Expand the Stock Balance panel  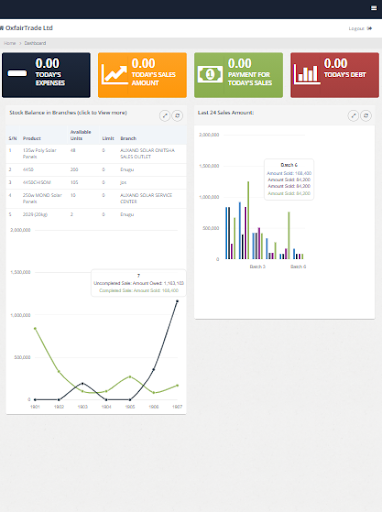(x=165, y=116)
